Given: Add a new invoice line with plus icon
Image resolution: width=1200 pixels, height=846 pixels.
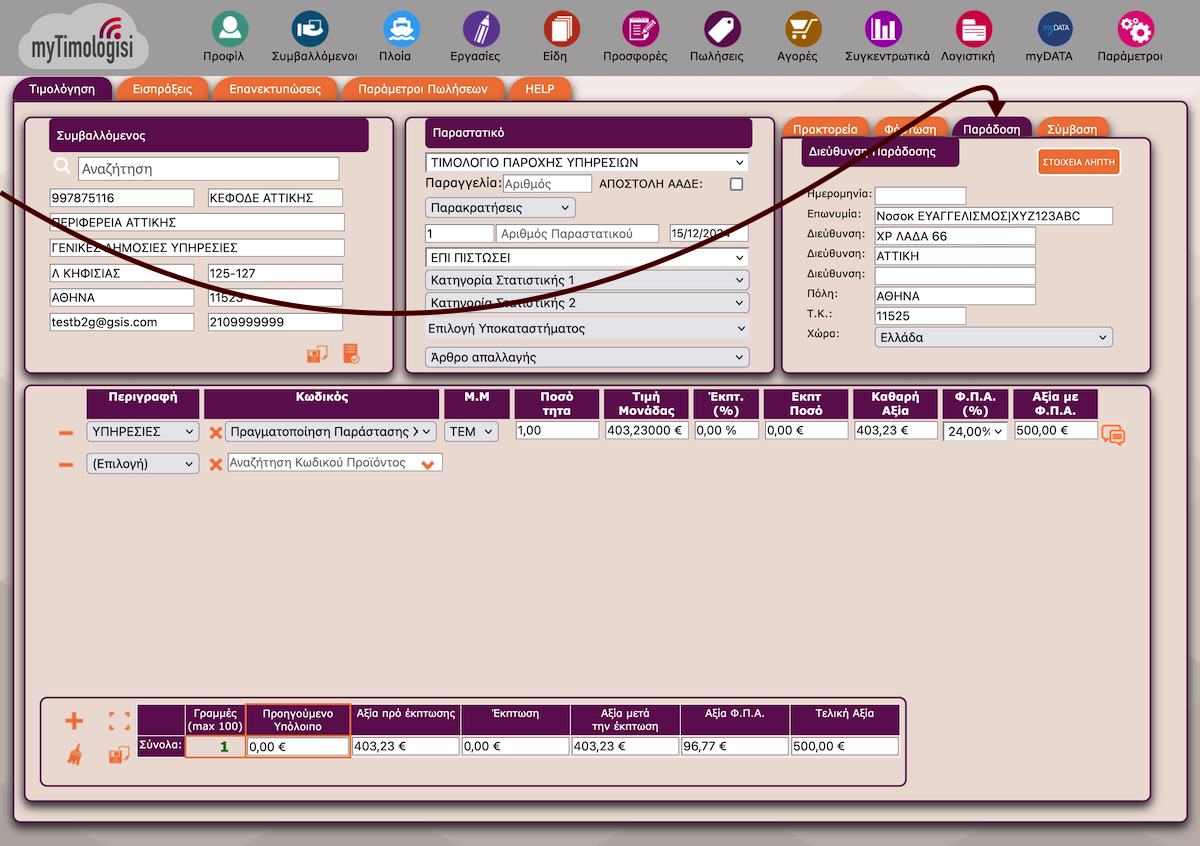Looking at the screenshot, I should (x=75, y=722).
